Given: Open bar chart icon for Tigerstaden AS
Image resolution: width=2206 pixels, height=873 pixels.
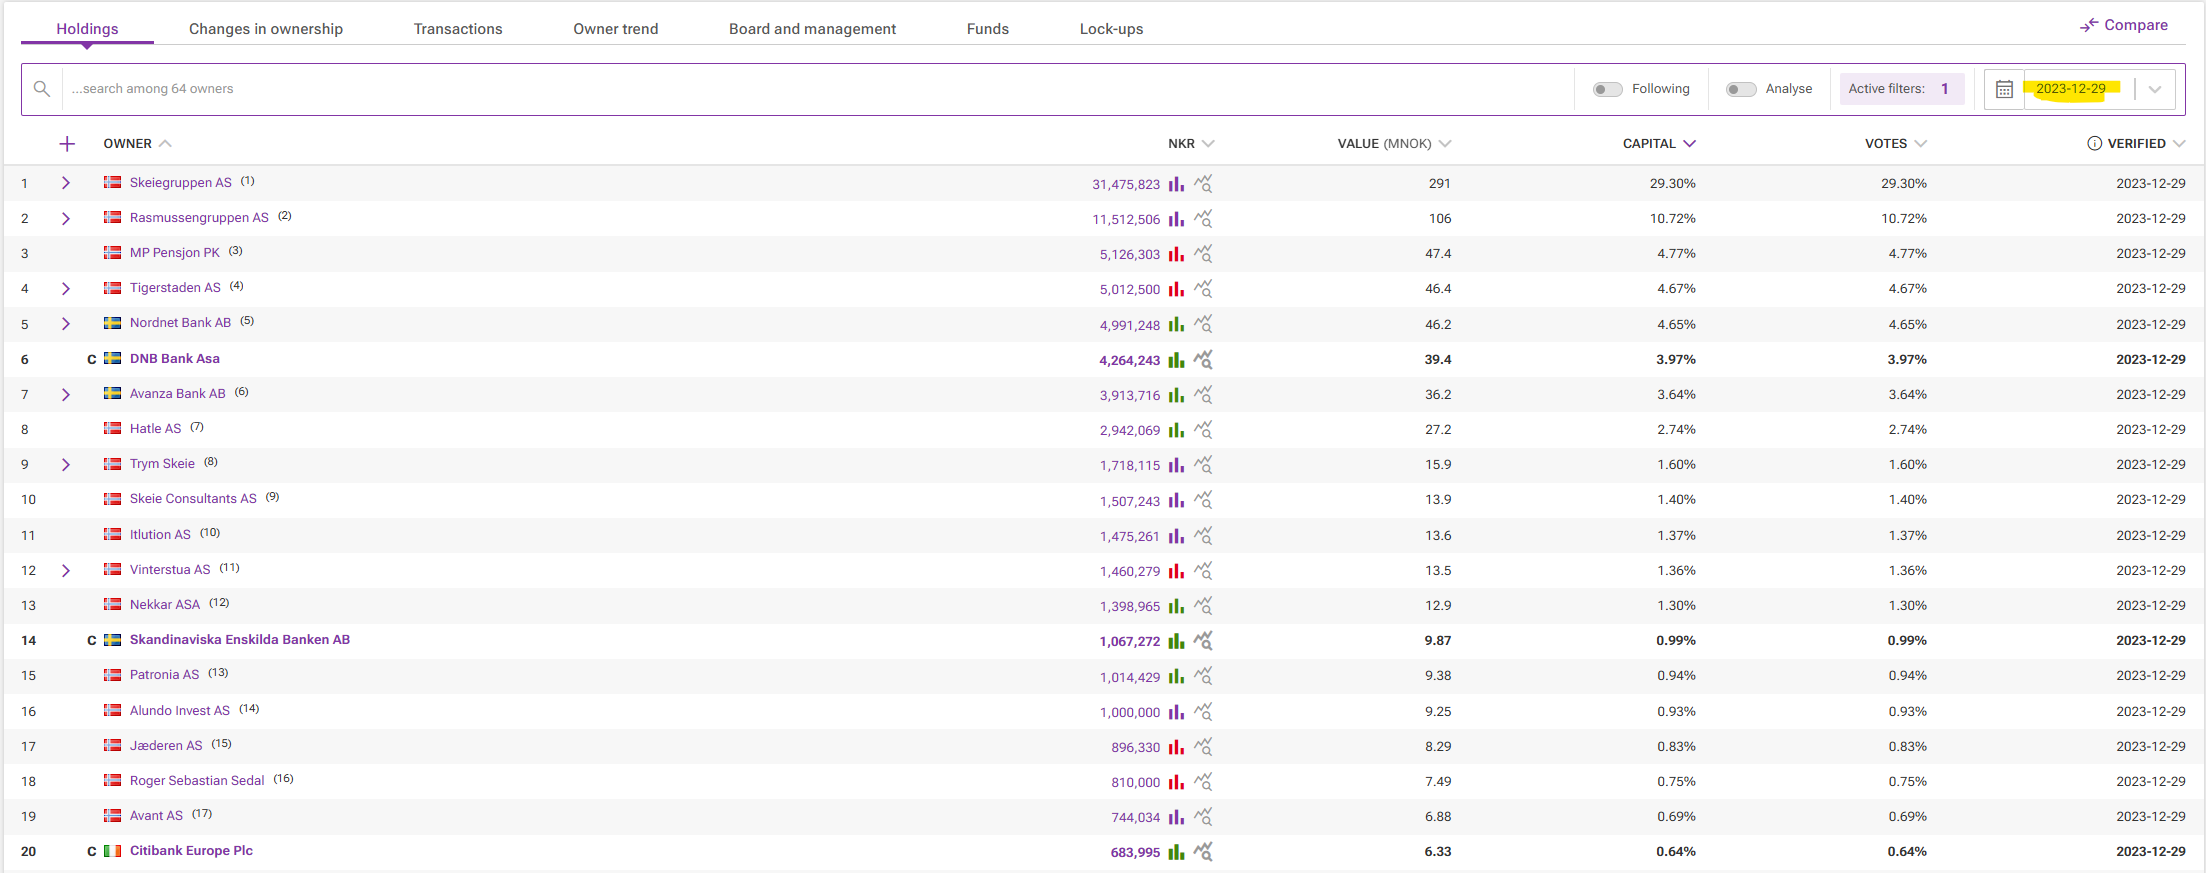Looking at the screenshot, I should [x=1176, y=289].
